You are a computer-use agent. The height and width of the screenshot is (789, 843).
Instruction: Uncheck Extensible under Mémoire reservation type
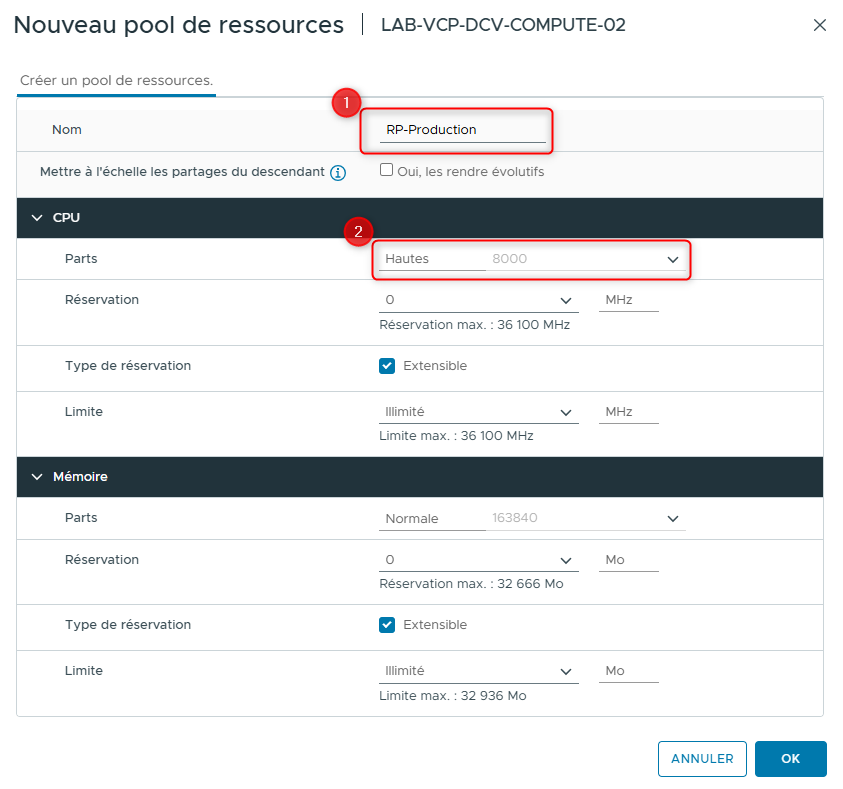(x=387, y=625)
